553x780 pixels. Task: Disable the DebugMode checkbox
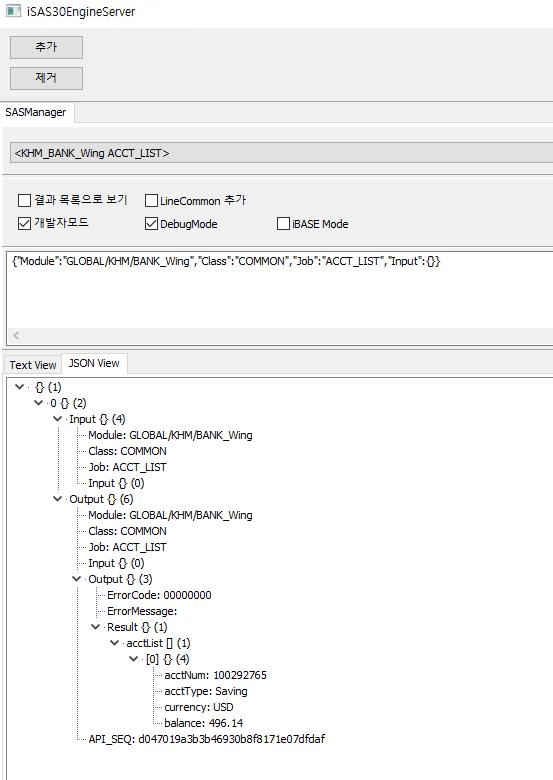point(151,224)
